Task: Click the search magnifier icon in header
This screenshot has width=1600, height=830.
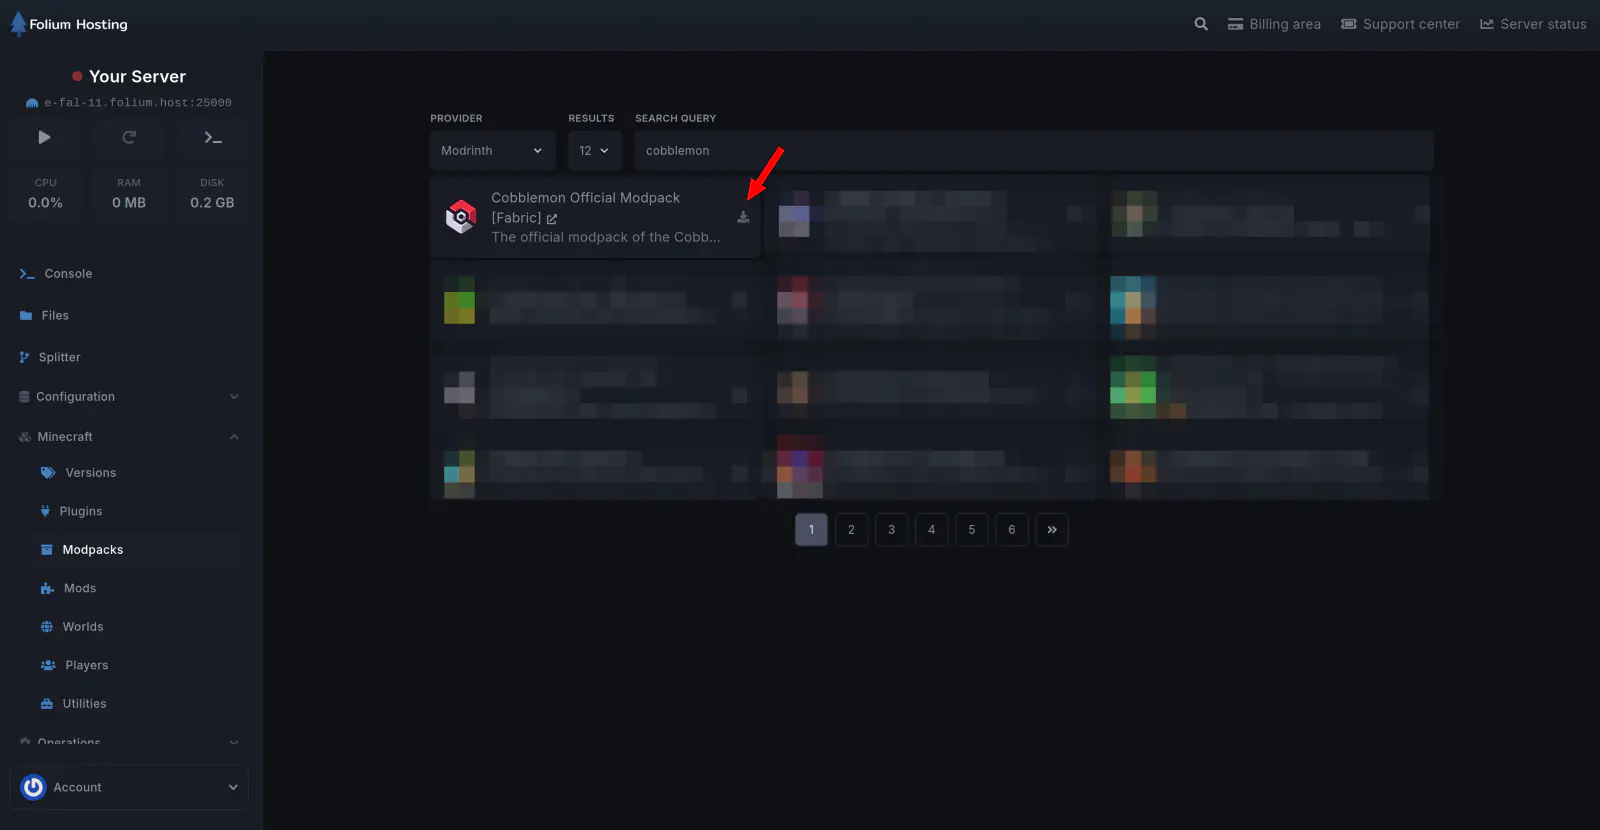Action: 1201,24
